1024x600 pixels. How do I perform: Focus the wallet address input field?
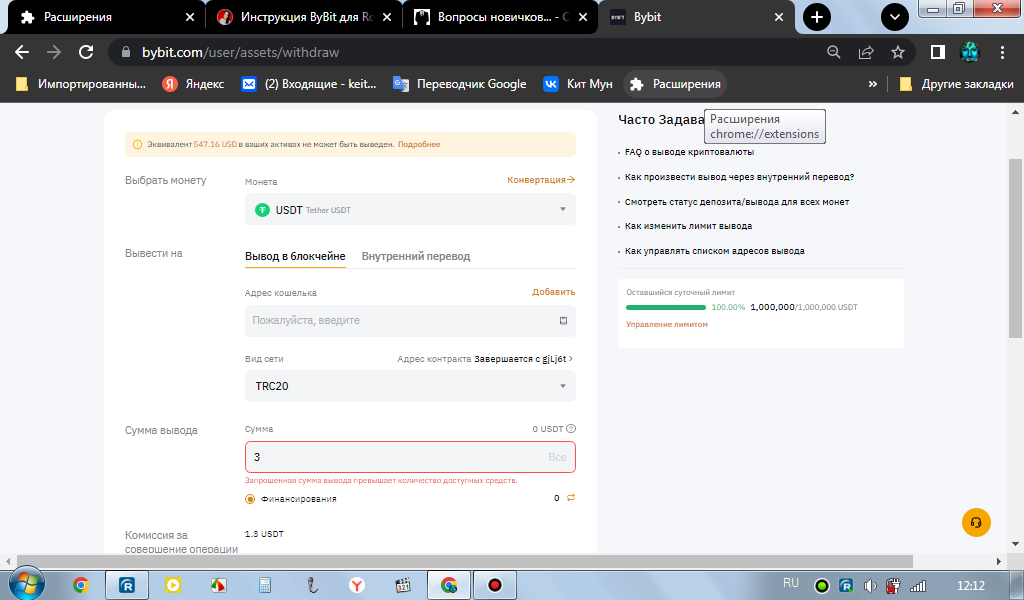(410, 321)
